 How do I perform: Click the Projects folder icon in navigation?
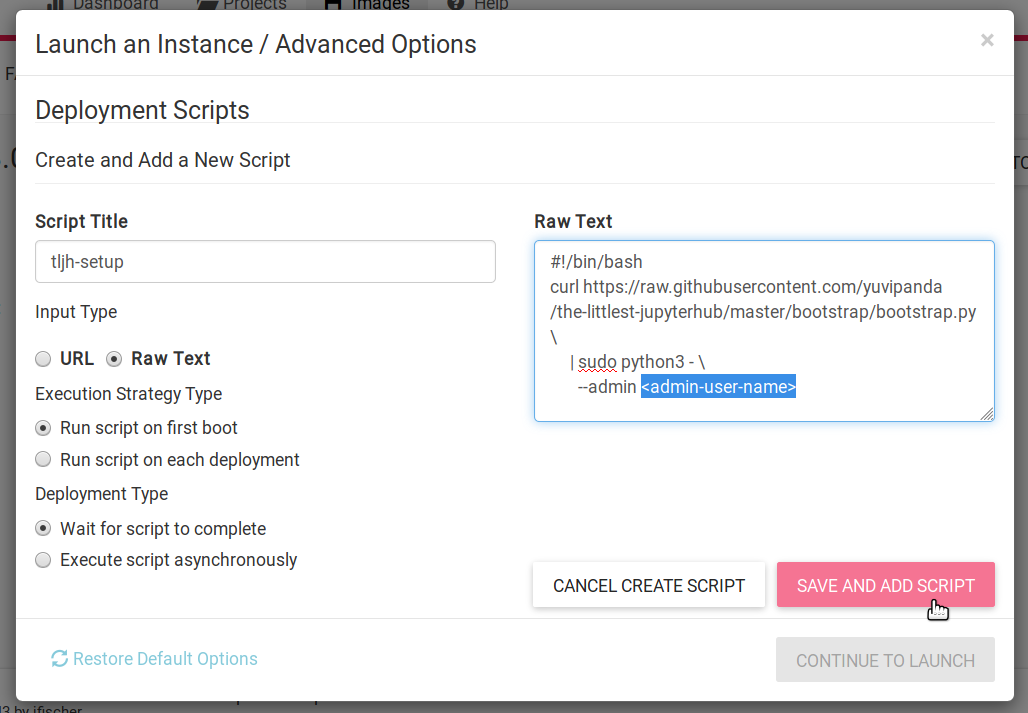tap(207, 5)
